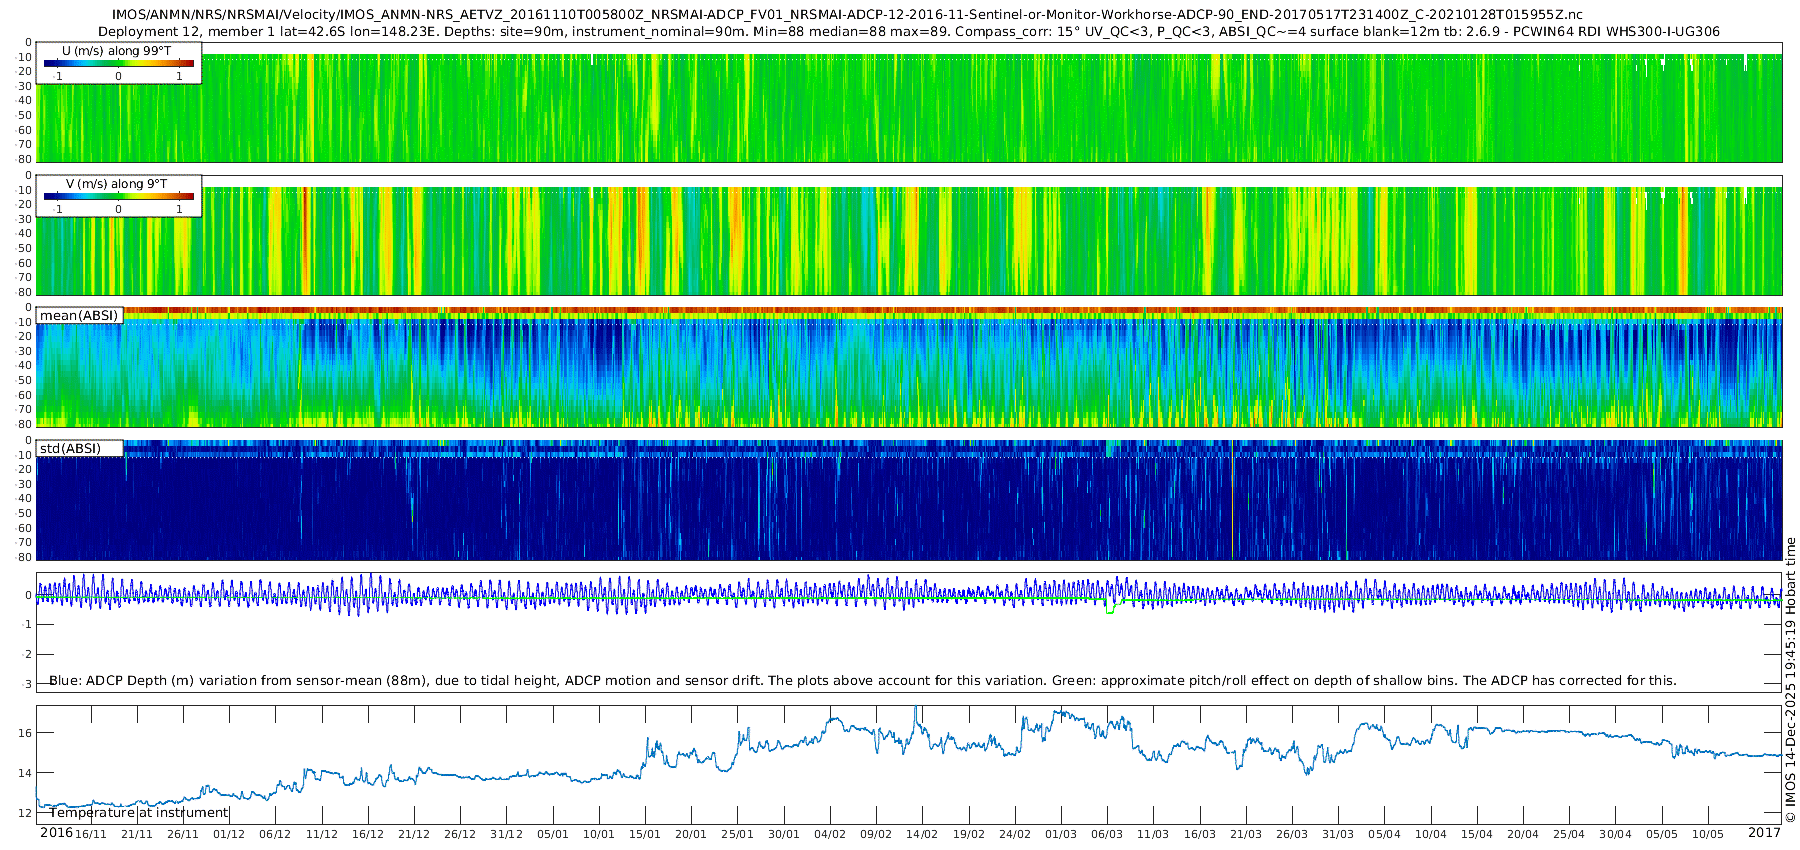This screenshot has height=850, width=1800.
Task: Click the 2017 year label on time axis
Action: tap(1764, 833)
